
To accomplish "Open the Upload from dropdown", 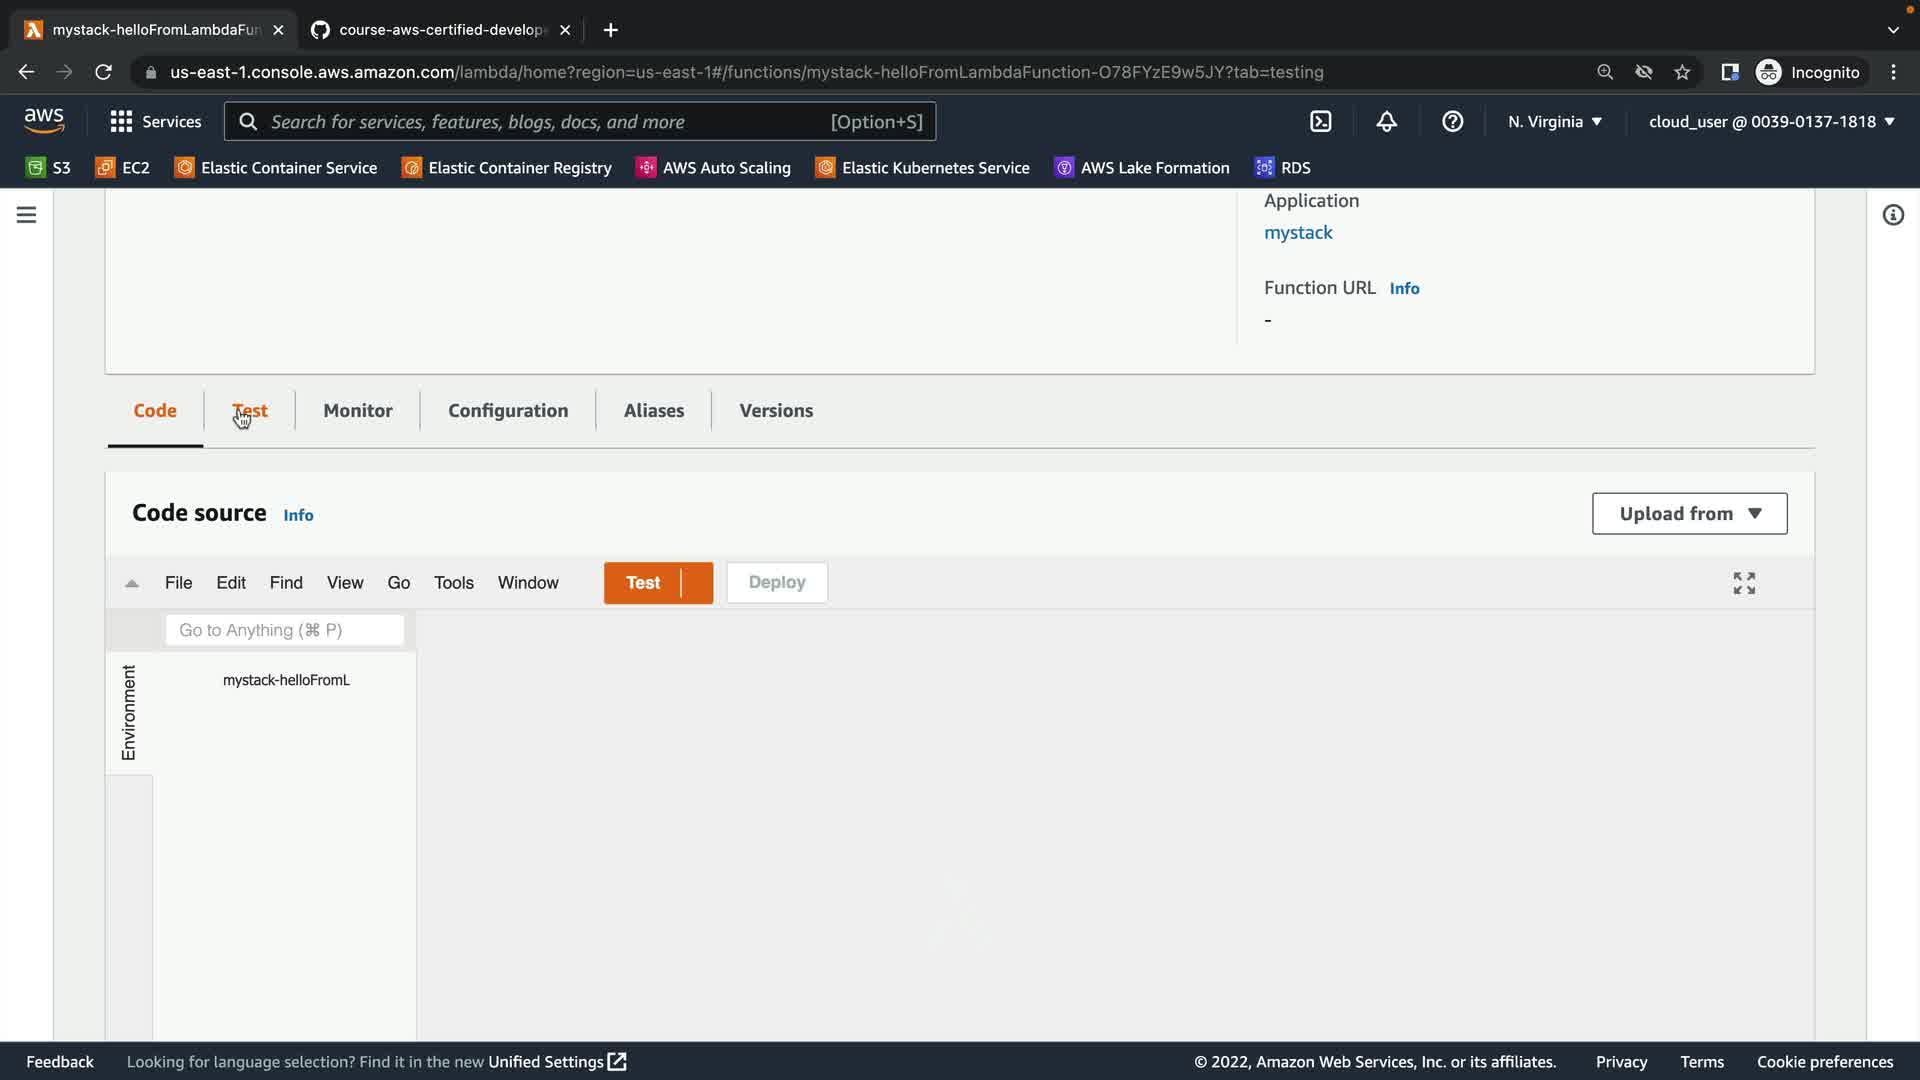I will pos(1689,514).
